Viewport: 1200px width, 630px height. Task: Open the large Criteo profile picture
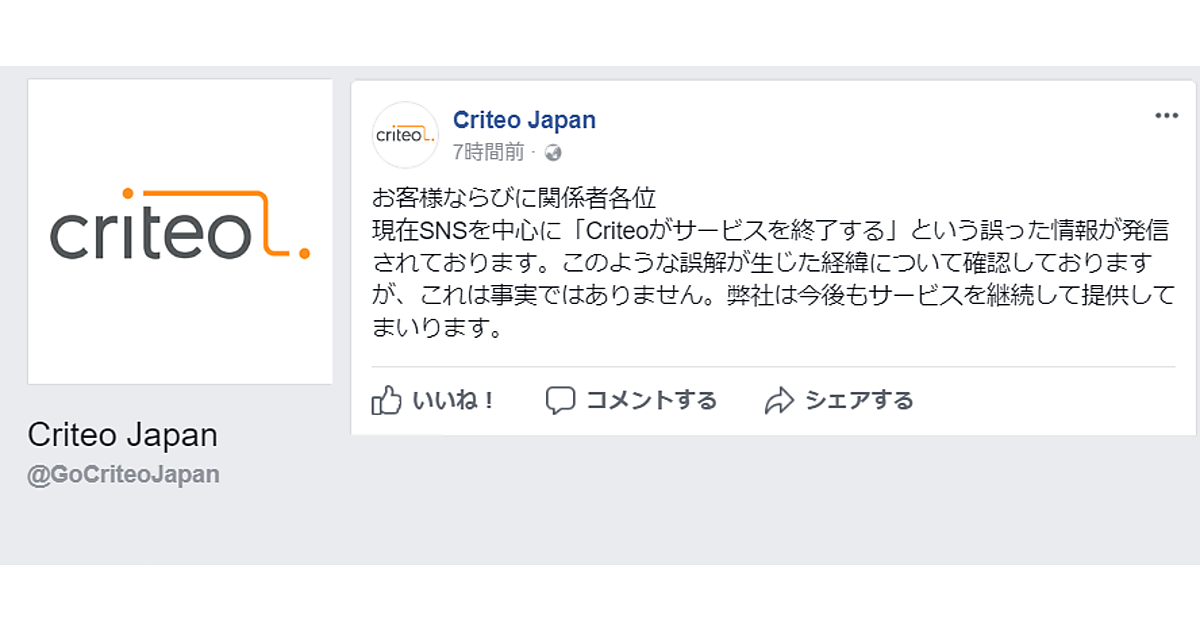click(x=180, y=231)
